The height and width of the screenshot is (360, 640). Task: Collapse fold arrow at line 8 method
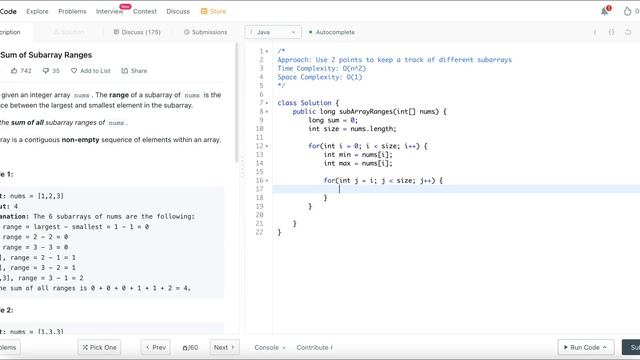pyautogui.click(x=267, y=111)
